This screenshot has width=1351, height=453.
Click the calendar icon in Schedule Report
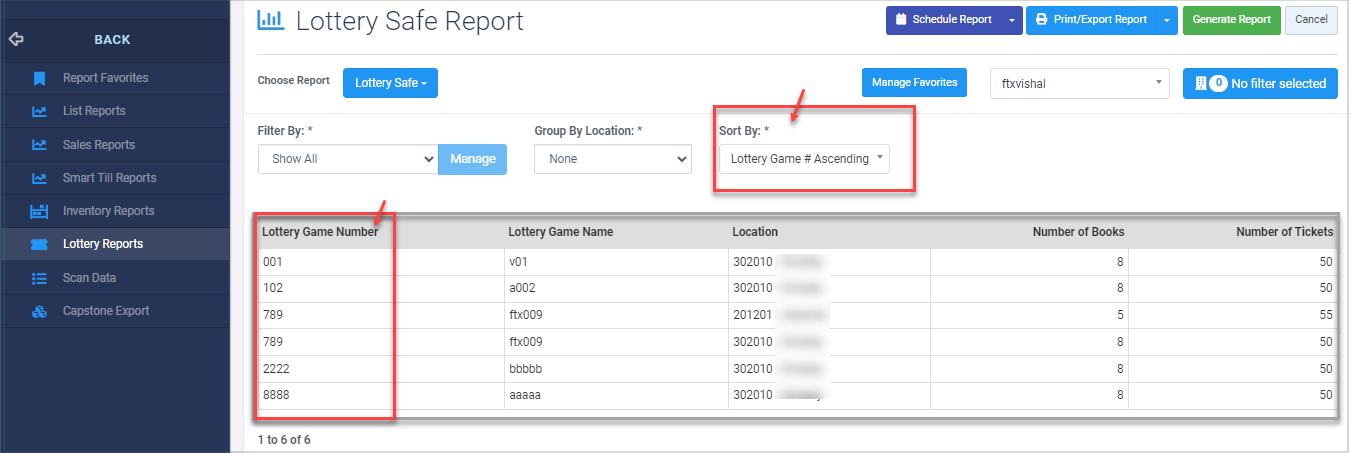tap(901, 19)
